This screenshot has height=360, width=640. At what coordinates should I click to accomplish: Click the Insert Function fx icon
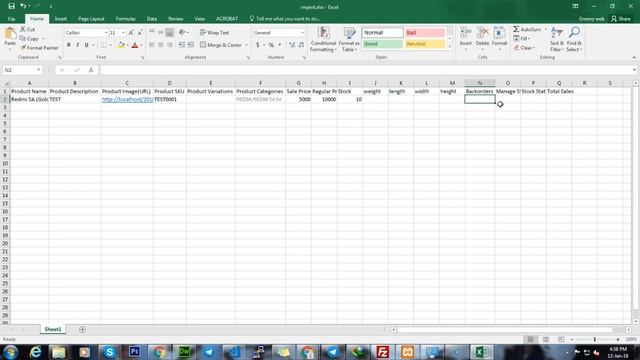click(x=91, y=70)
